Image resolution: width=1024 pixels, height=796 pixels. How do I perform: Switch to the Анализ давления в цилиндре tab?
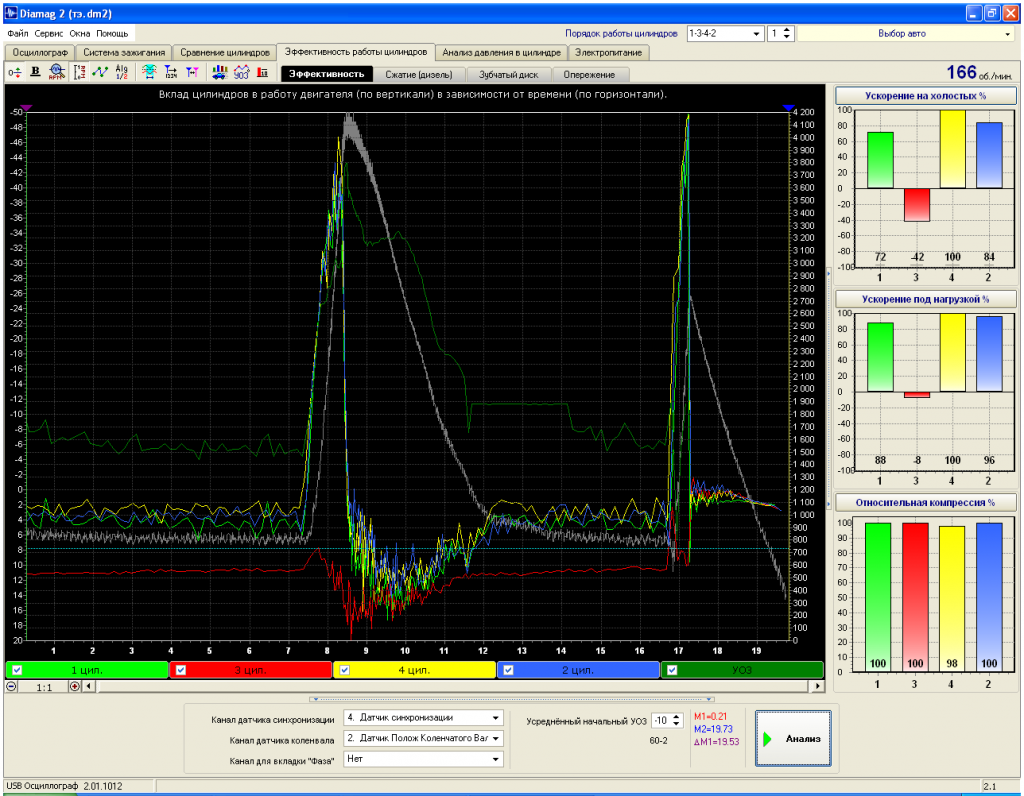pyautogui.click(x=502, y=52)
